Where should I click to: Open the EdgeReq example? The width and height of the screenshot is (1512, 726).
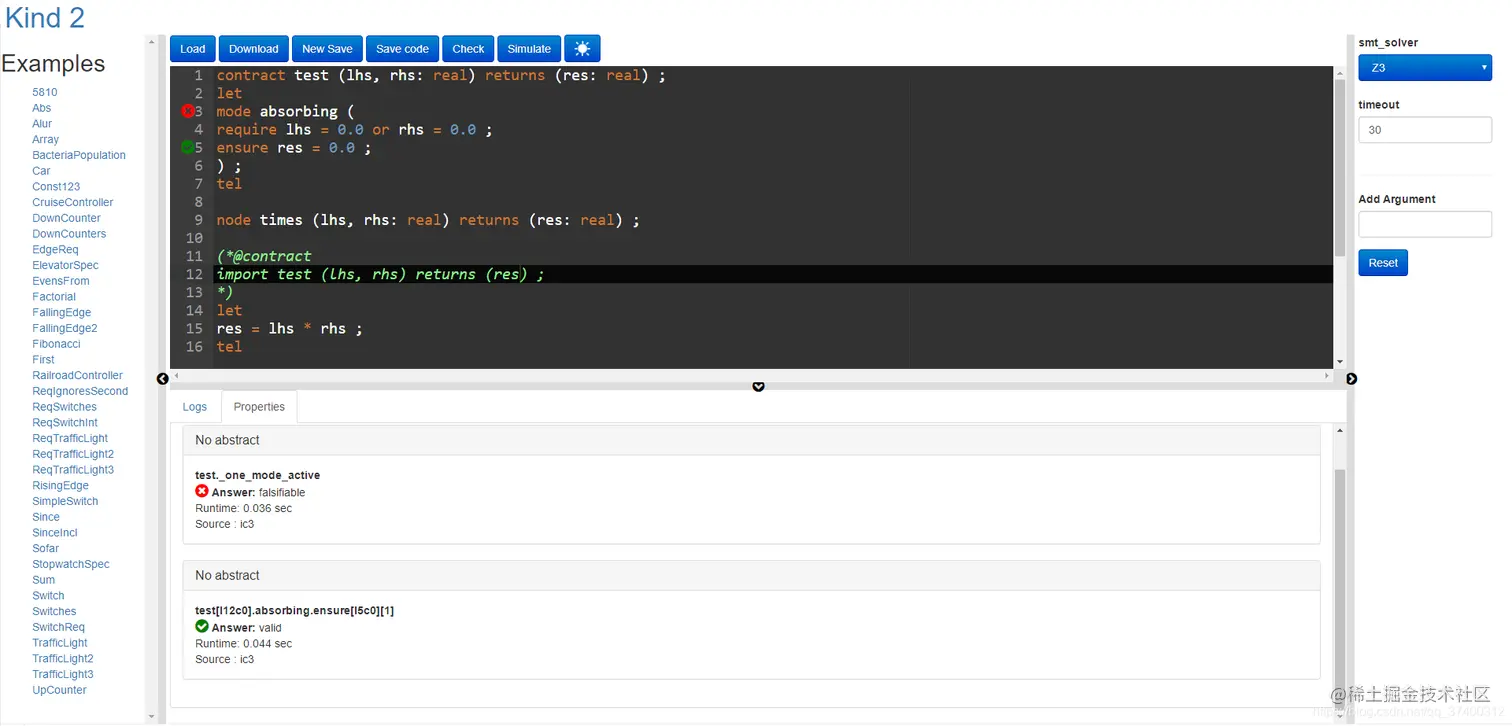(x=55, y=250)
